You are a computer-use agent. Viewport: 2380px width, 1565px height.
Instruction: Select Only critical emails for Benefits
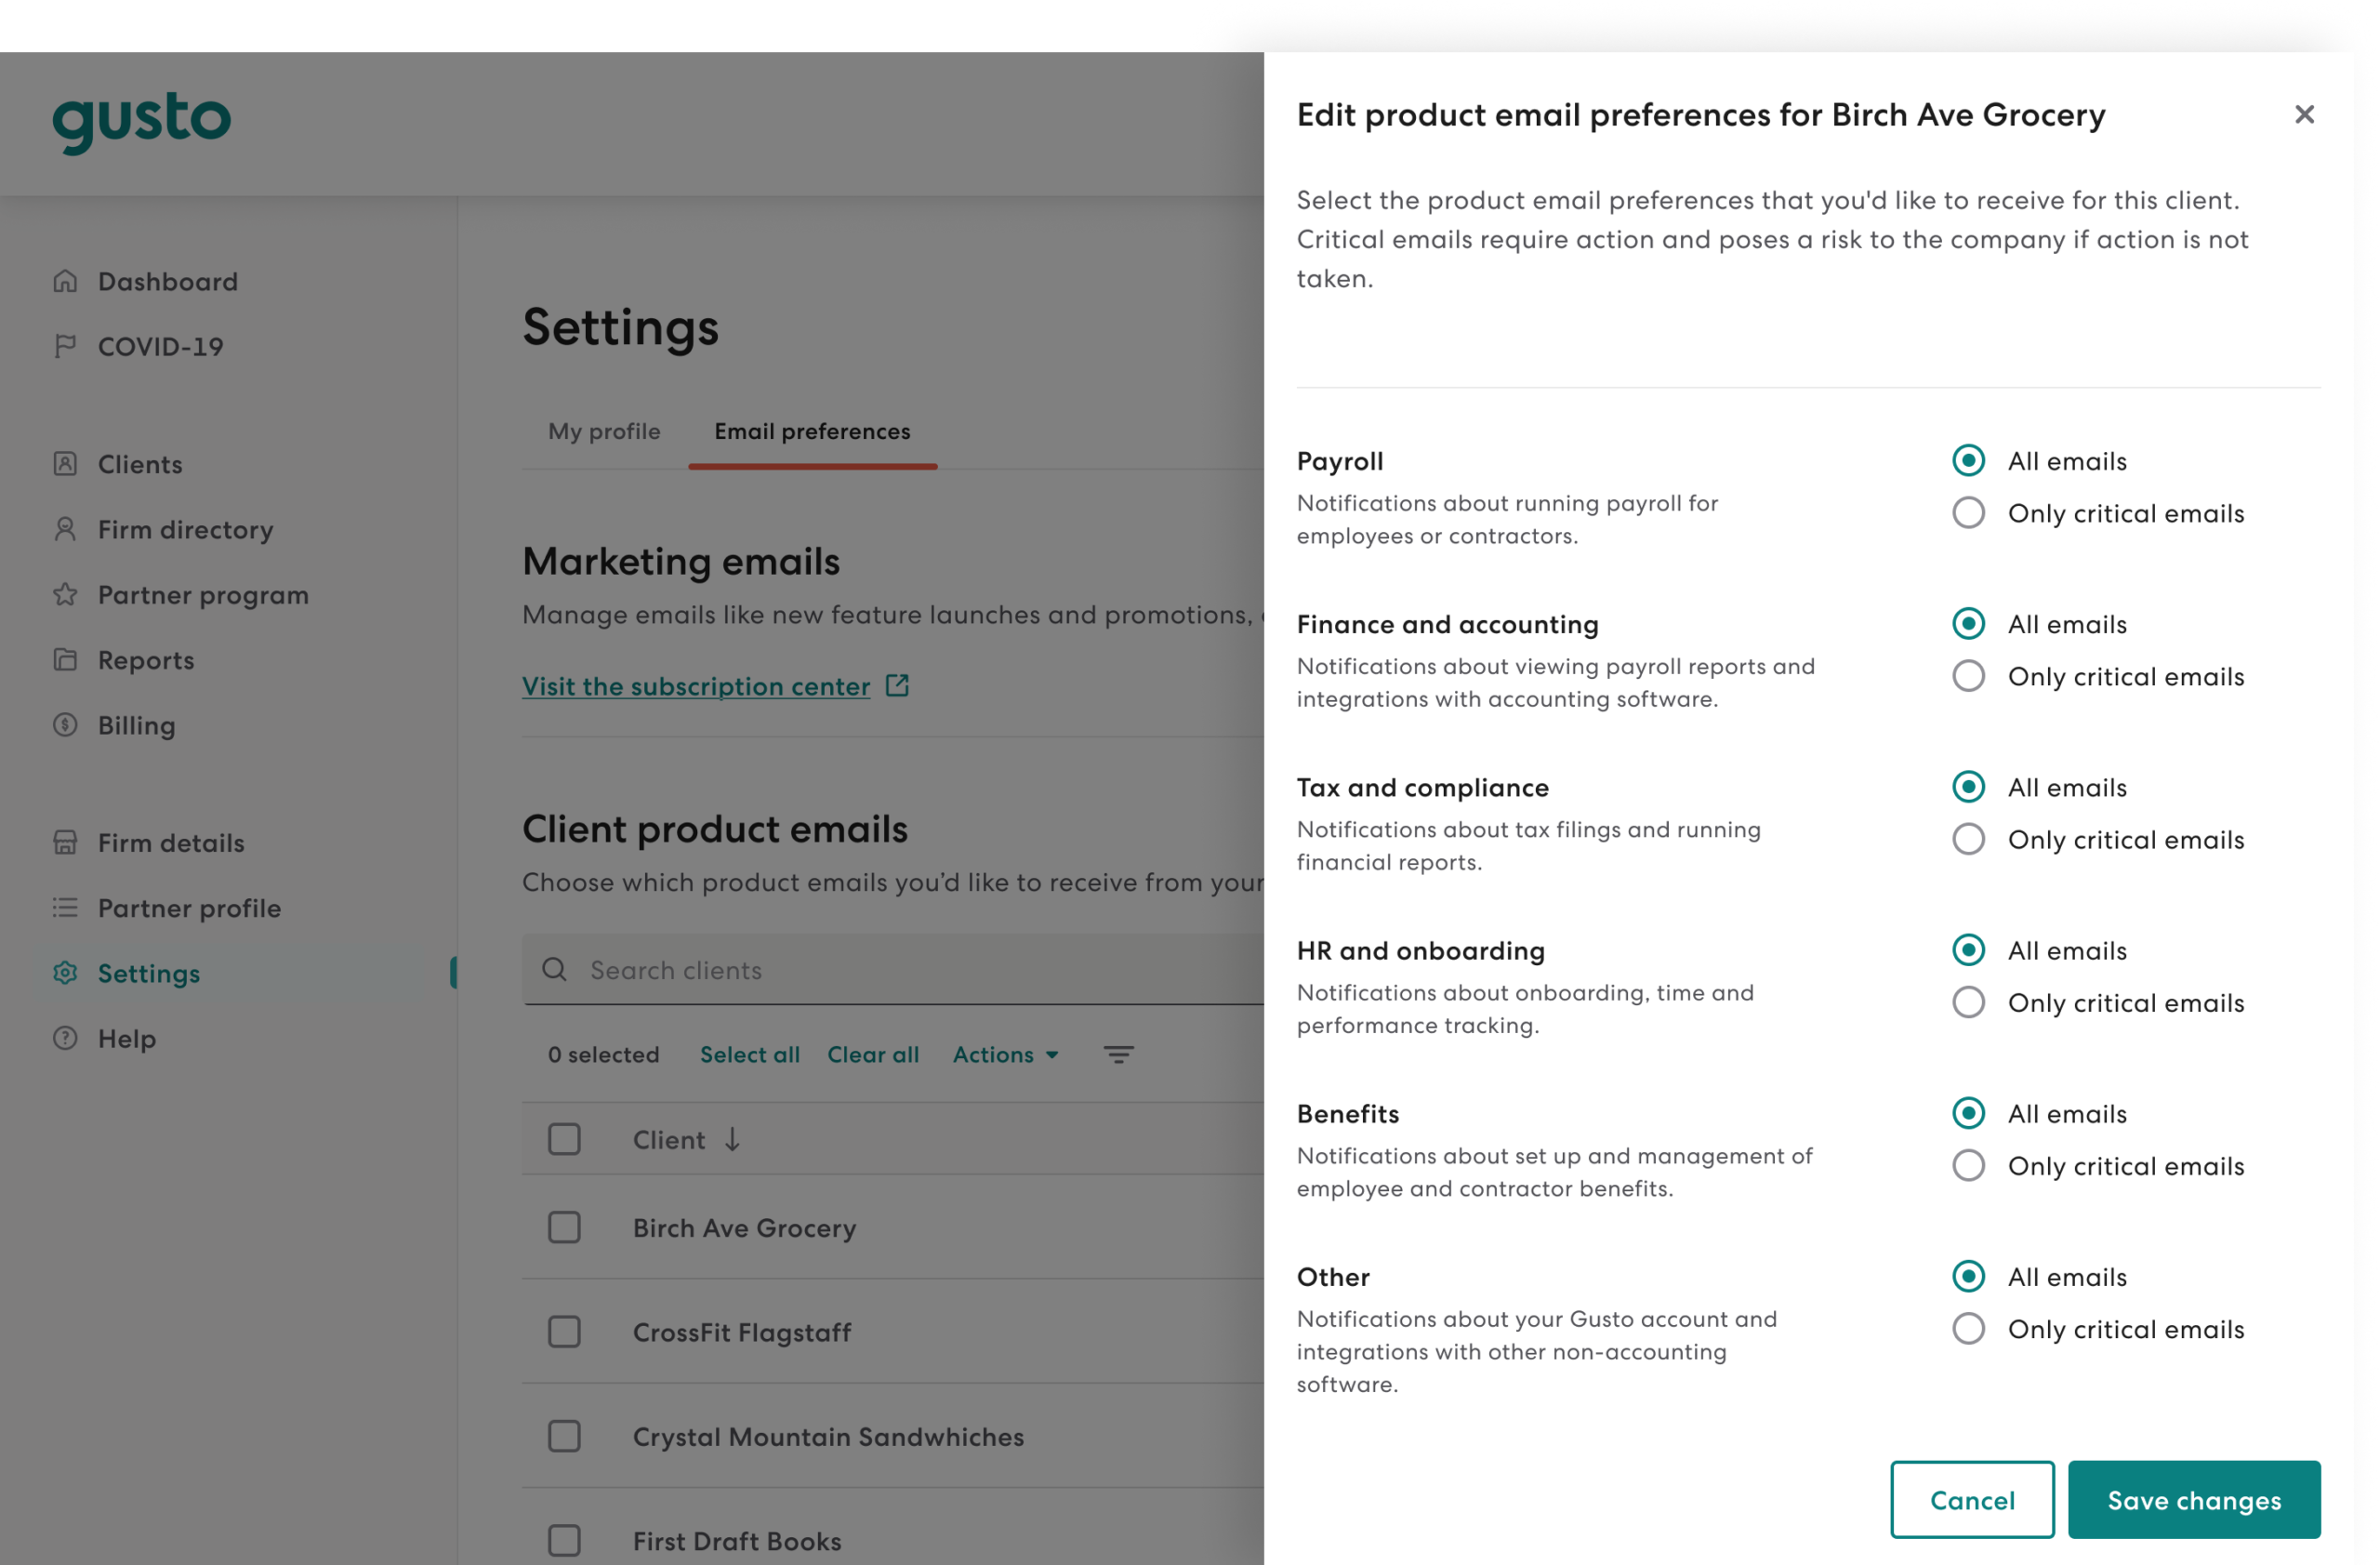1968,1166
